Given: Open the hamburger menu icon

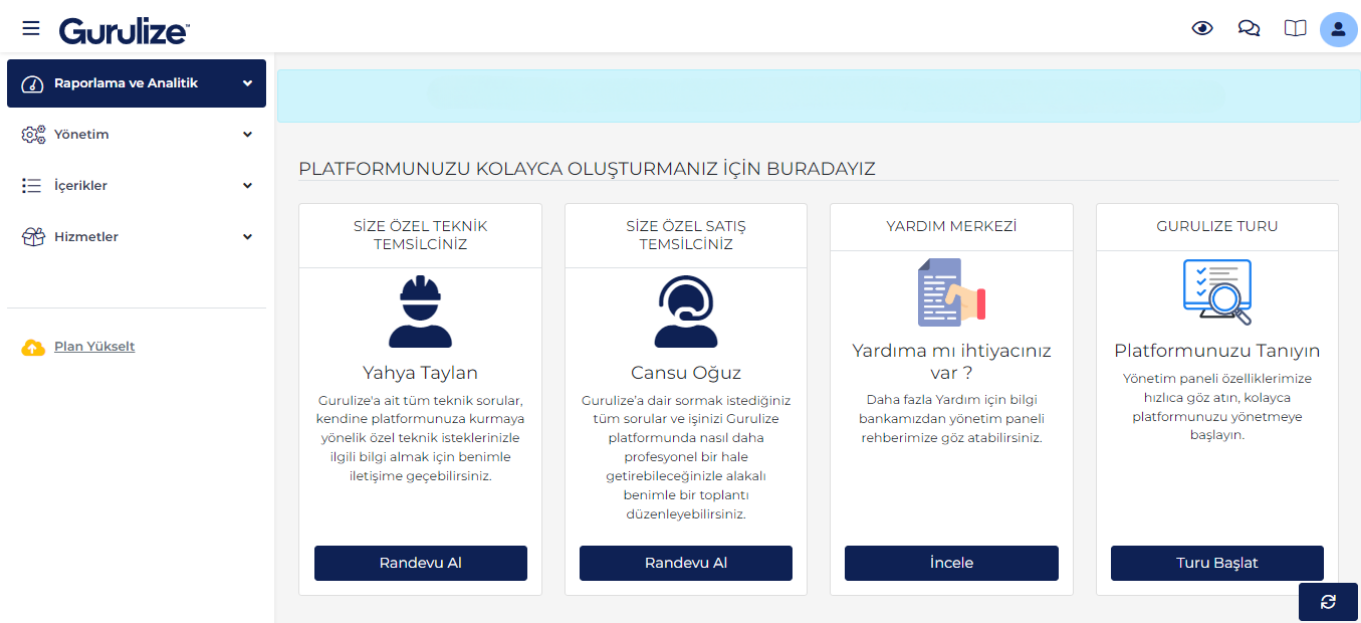Looking at the screenshot, I should click(x=31, y=28).
